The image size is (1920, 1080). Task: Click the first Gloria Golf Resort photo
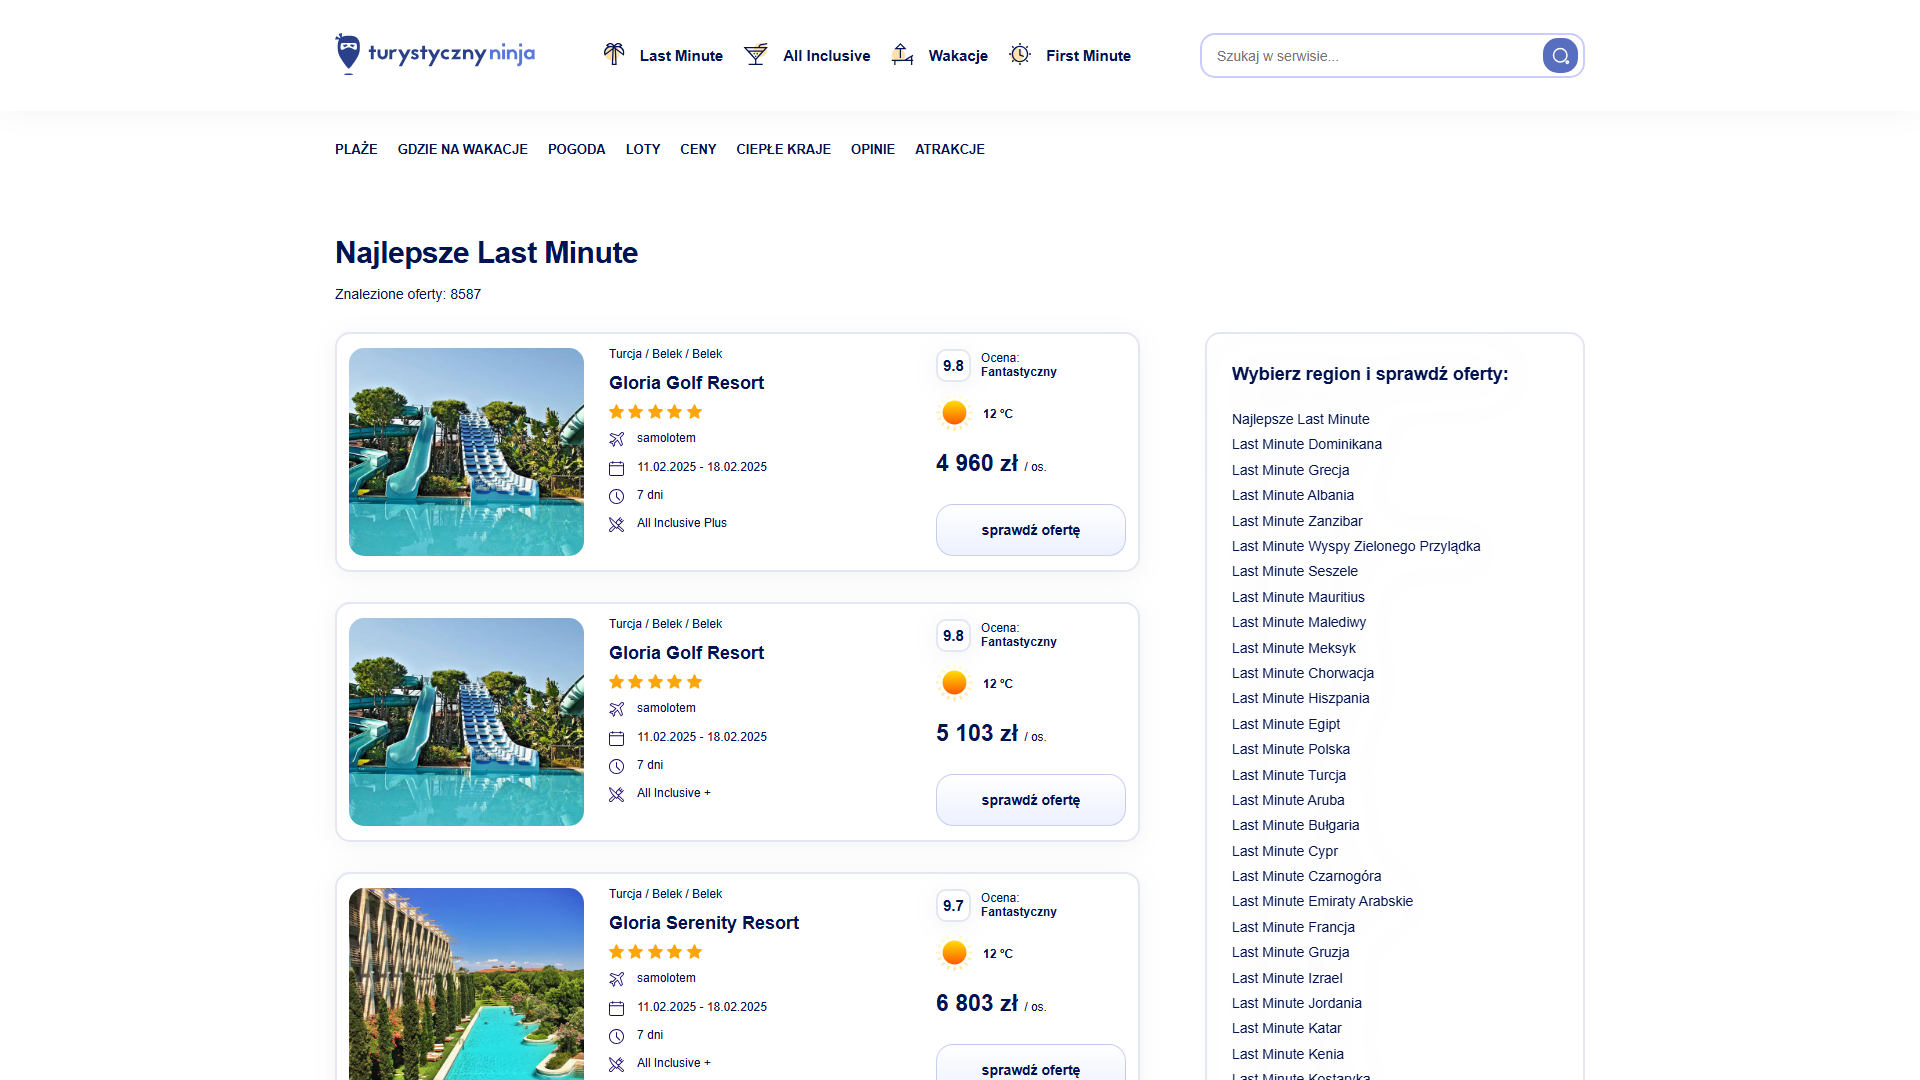466,452
